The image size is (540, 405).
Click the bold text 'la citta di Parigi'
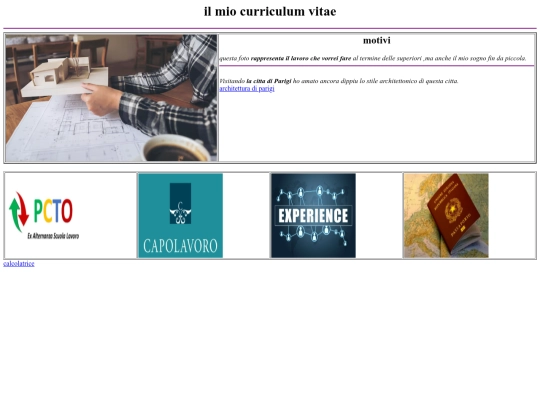click(x=269, y=81)
